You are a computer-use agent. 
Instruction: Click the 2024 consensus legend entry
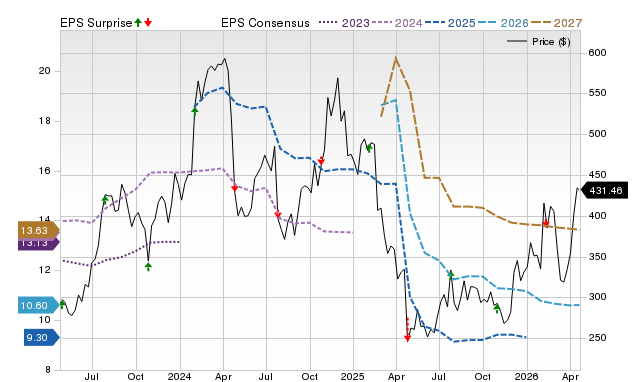[x=397, y=23]
